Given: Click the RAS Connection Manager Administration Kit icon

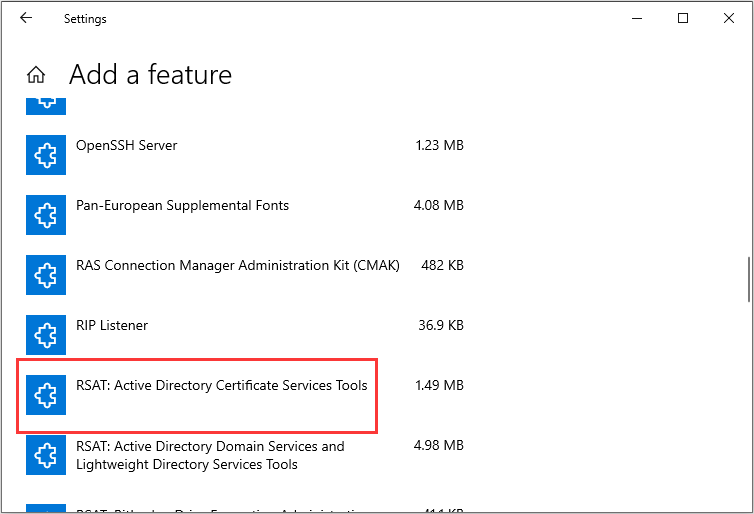Looking at the screenshot, I should (x=46, y=275).
